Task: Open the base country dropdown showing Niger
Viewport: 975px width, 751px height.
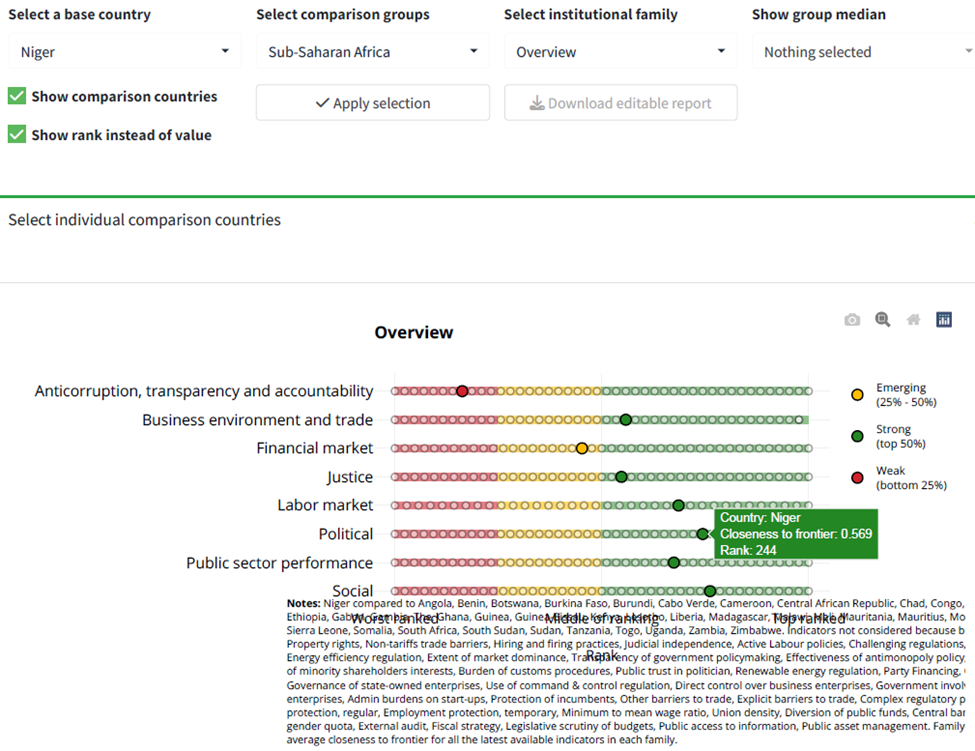Action: coord(124,51)
